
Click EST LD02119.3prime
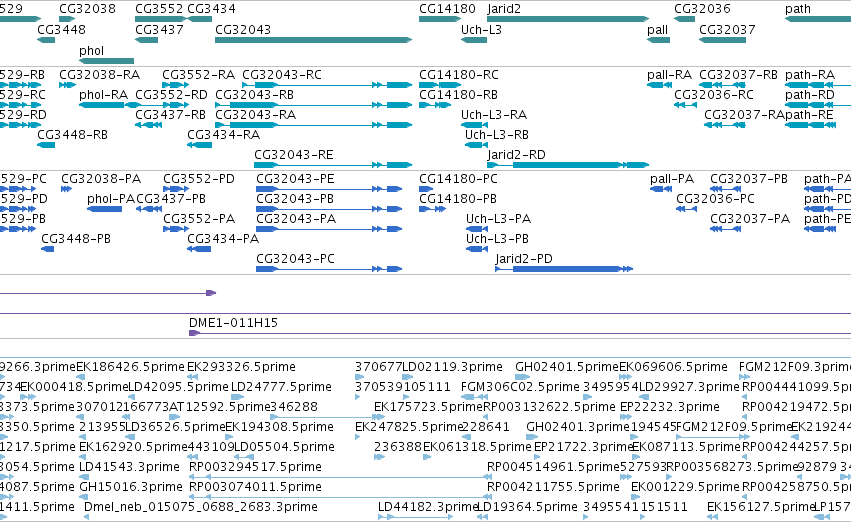pos(452,367)
